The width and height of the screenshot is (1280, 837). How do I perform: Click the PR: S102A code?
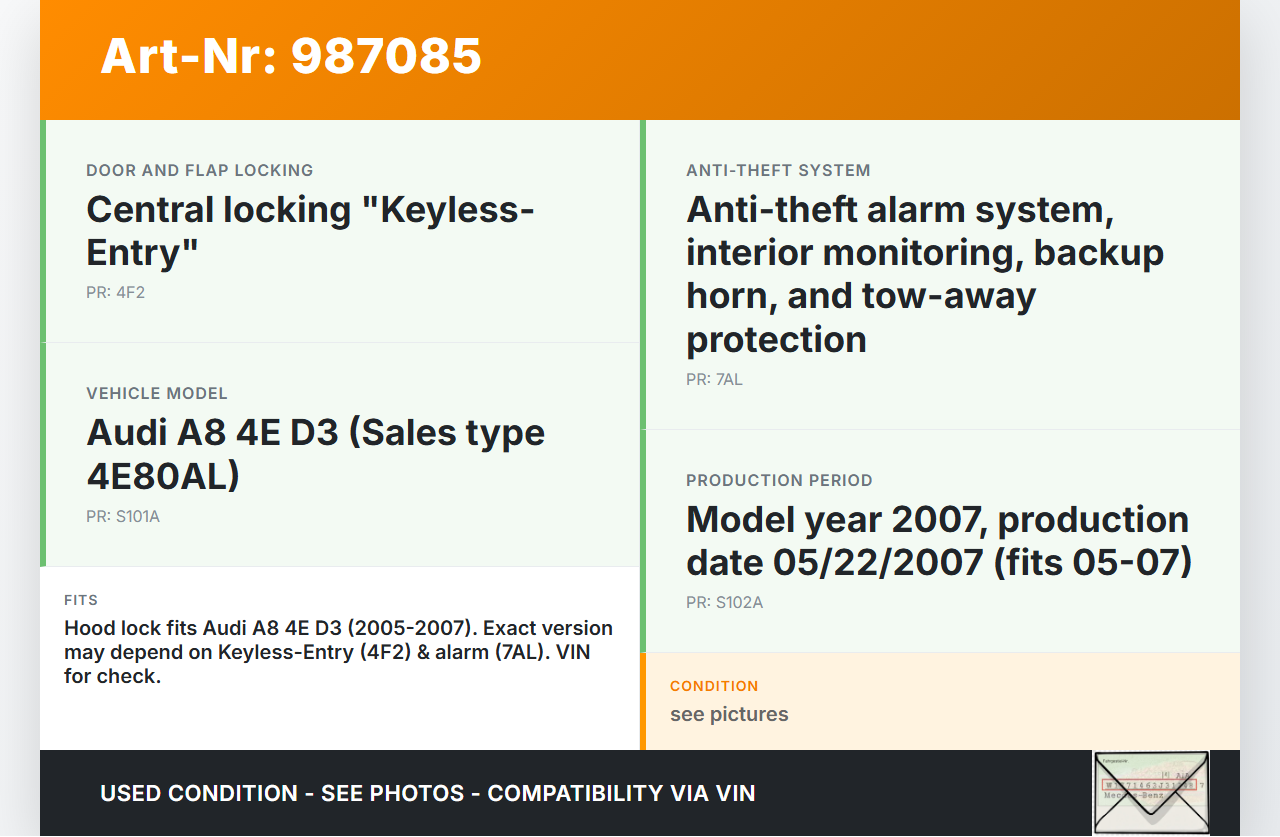click(724, 602)
